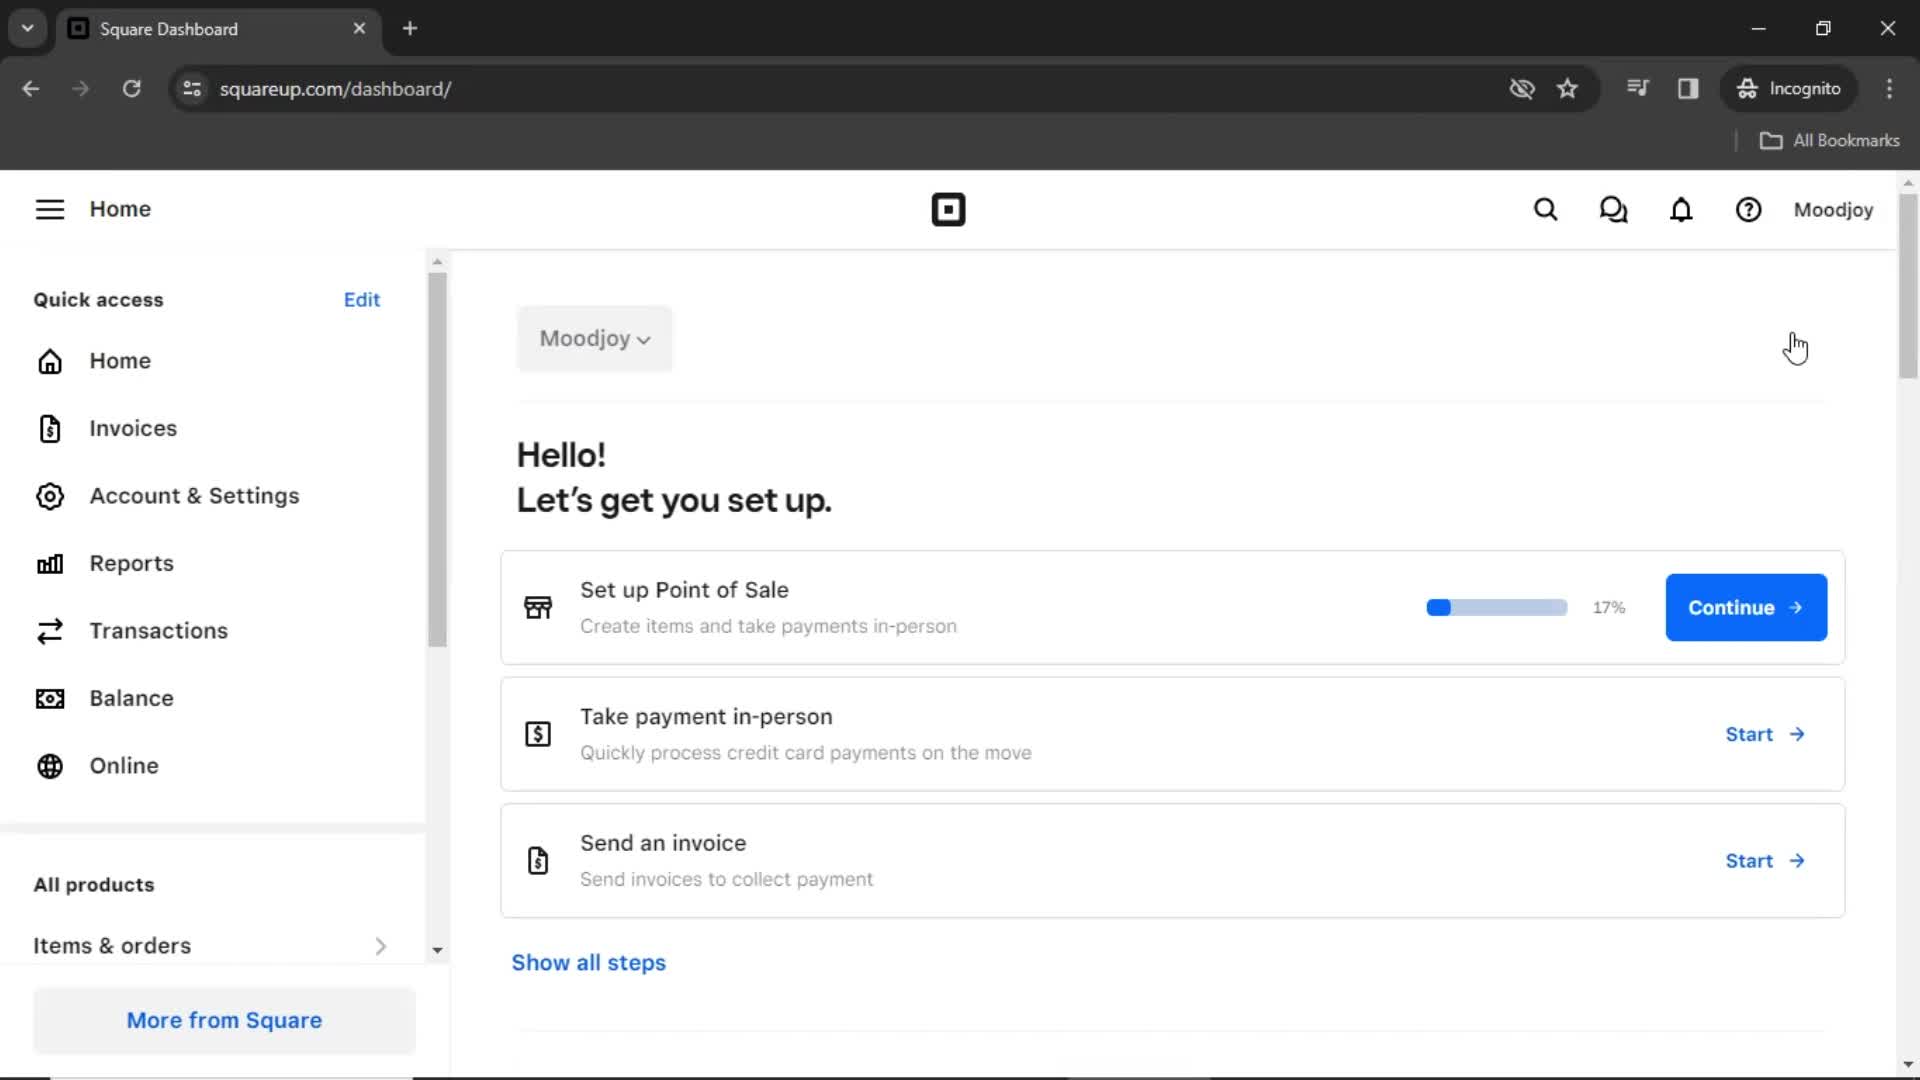Click the Point of Sale storefront icon
The height and width of the screenshot is (1080, 1920).
tap(538, 607)
